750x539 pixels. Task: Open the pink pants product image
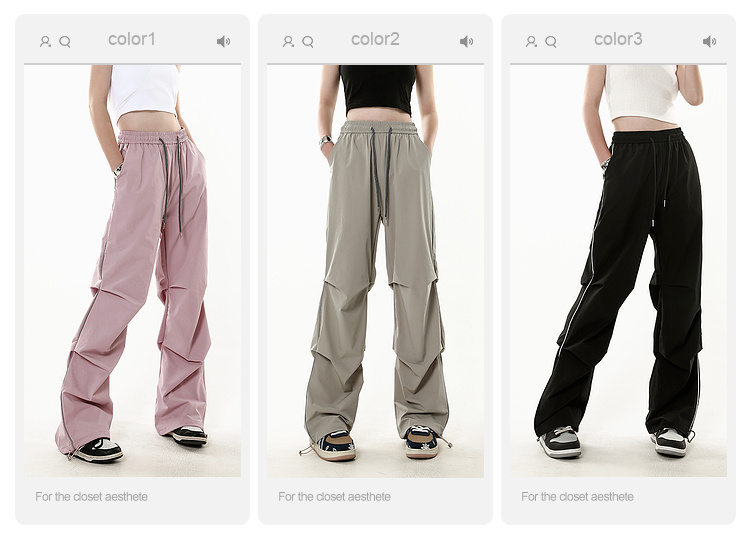(132, 271)
